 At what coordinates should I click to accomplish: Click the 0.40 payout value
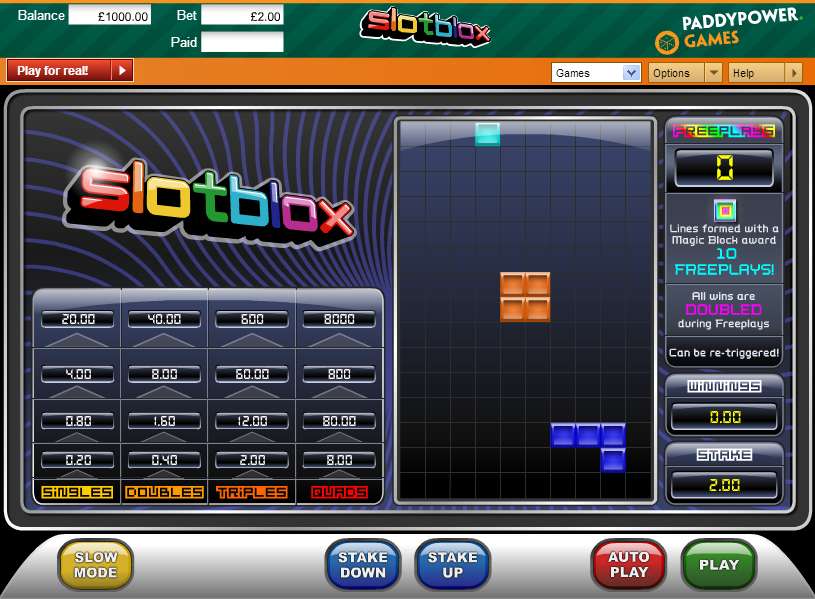[164, 460]
